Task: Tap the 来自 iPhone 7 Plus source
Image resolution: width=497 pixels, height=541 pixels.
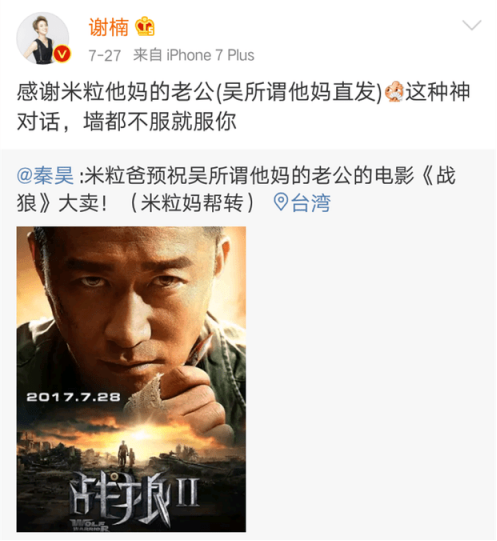Action: click(x=194, y=55)
